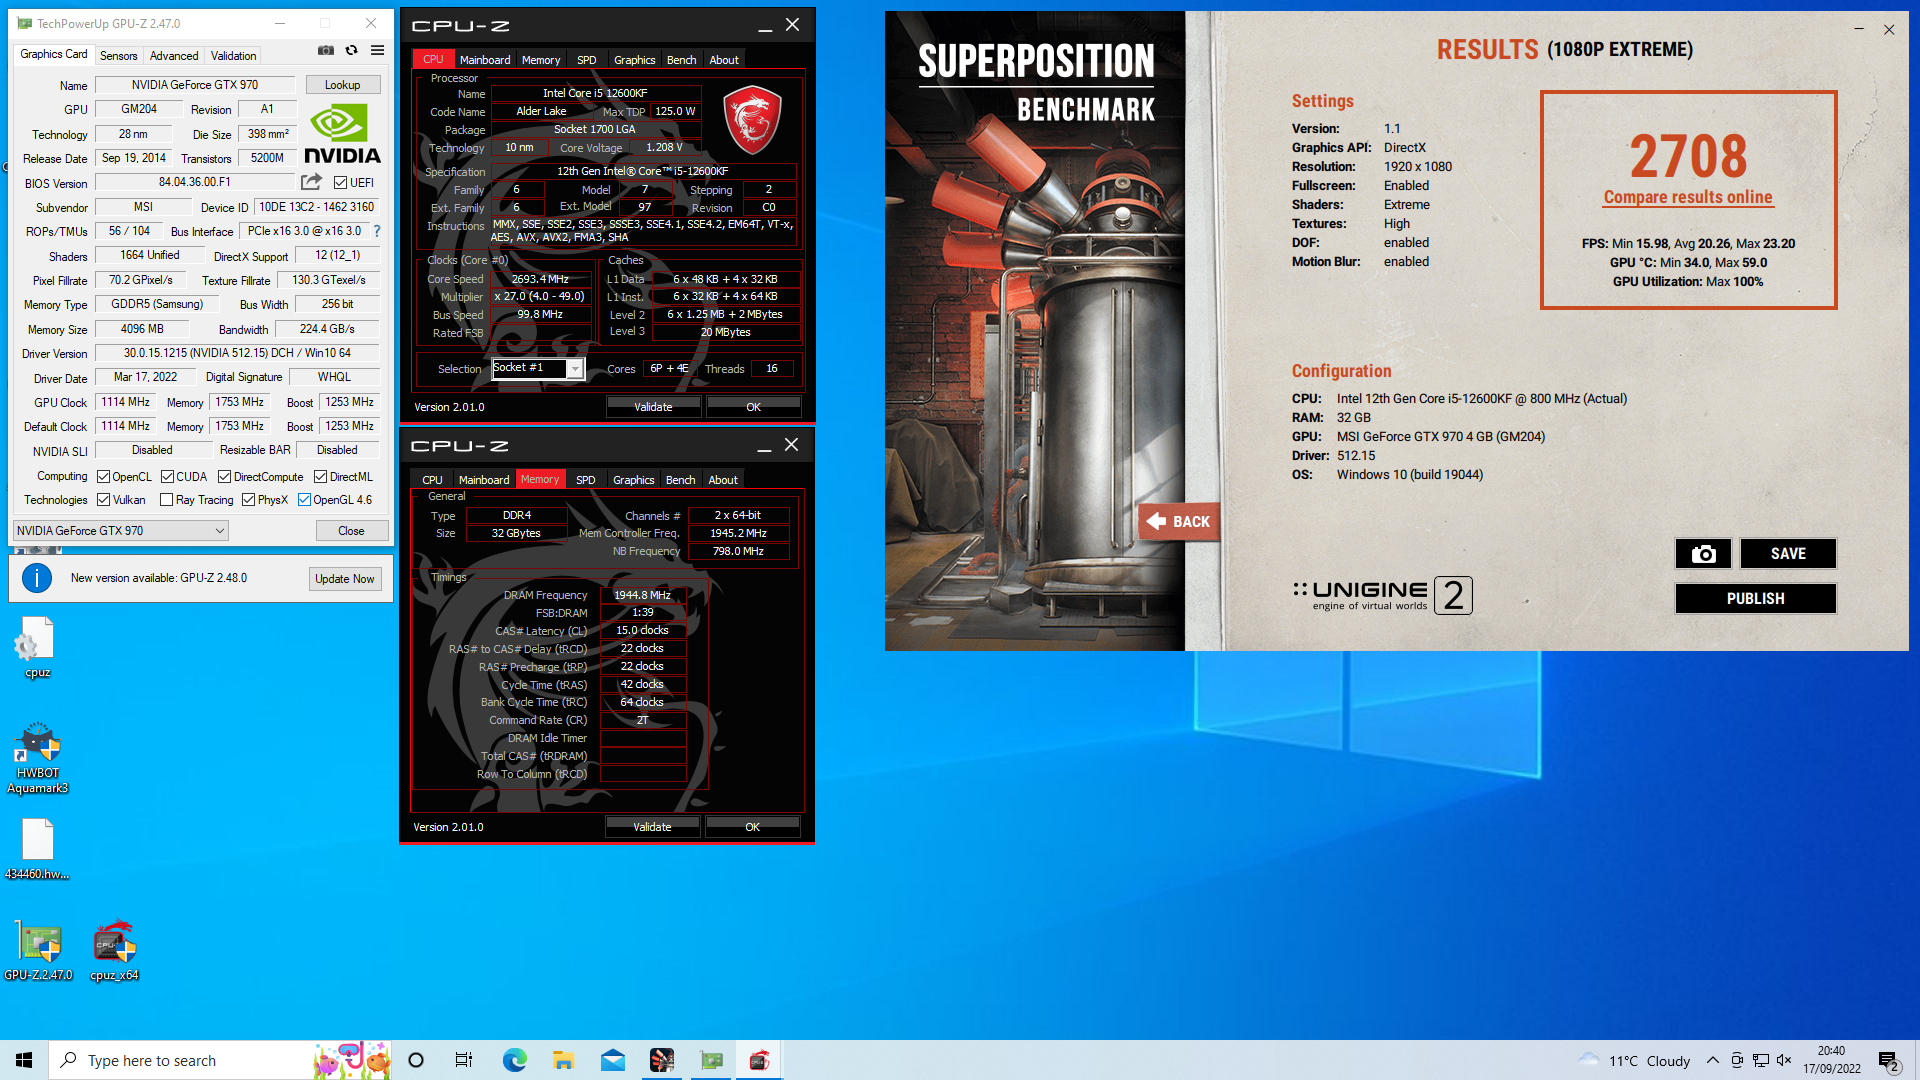Switch to GPU-Z Advanced tab

click(x=174, y=56)
